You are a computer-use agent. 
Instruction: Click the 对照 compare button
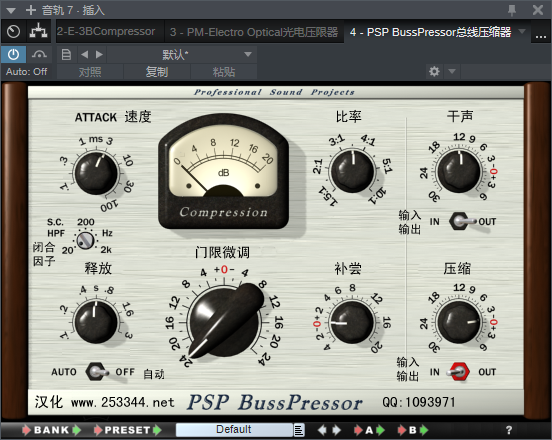click(x=90, y=72)
